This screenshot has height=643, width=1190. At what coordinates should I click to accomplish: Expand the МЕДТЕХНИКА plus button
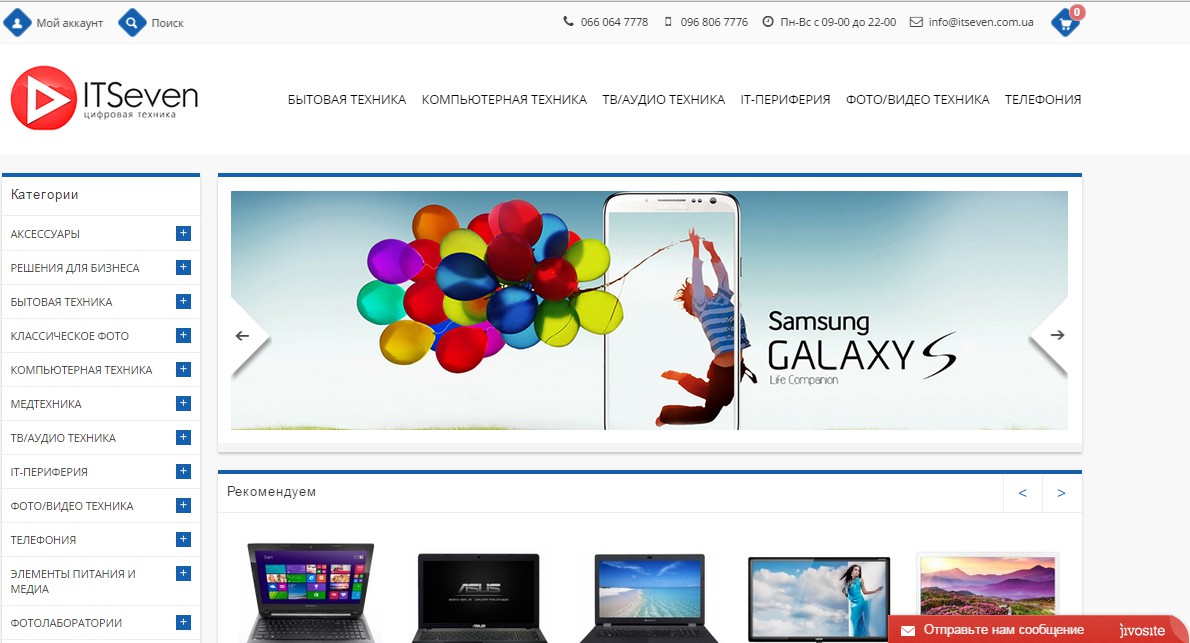[x=183, y=403]
